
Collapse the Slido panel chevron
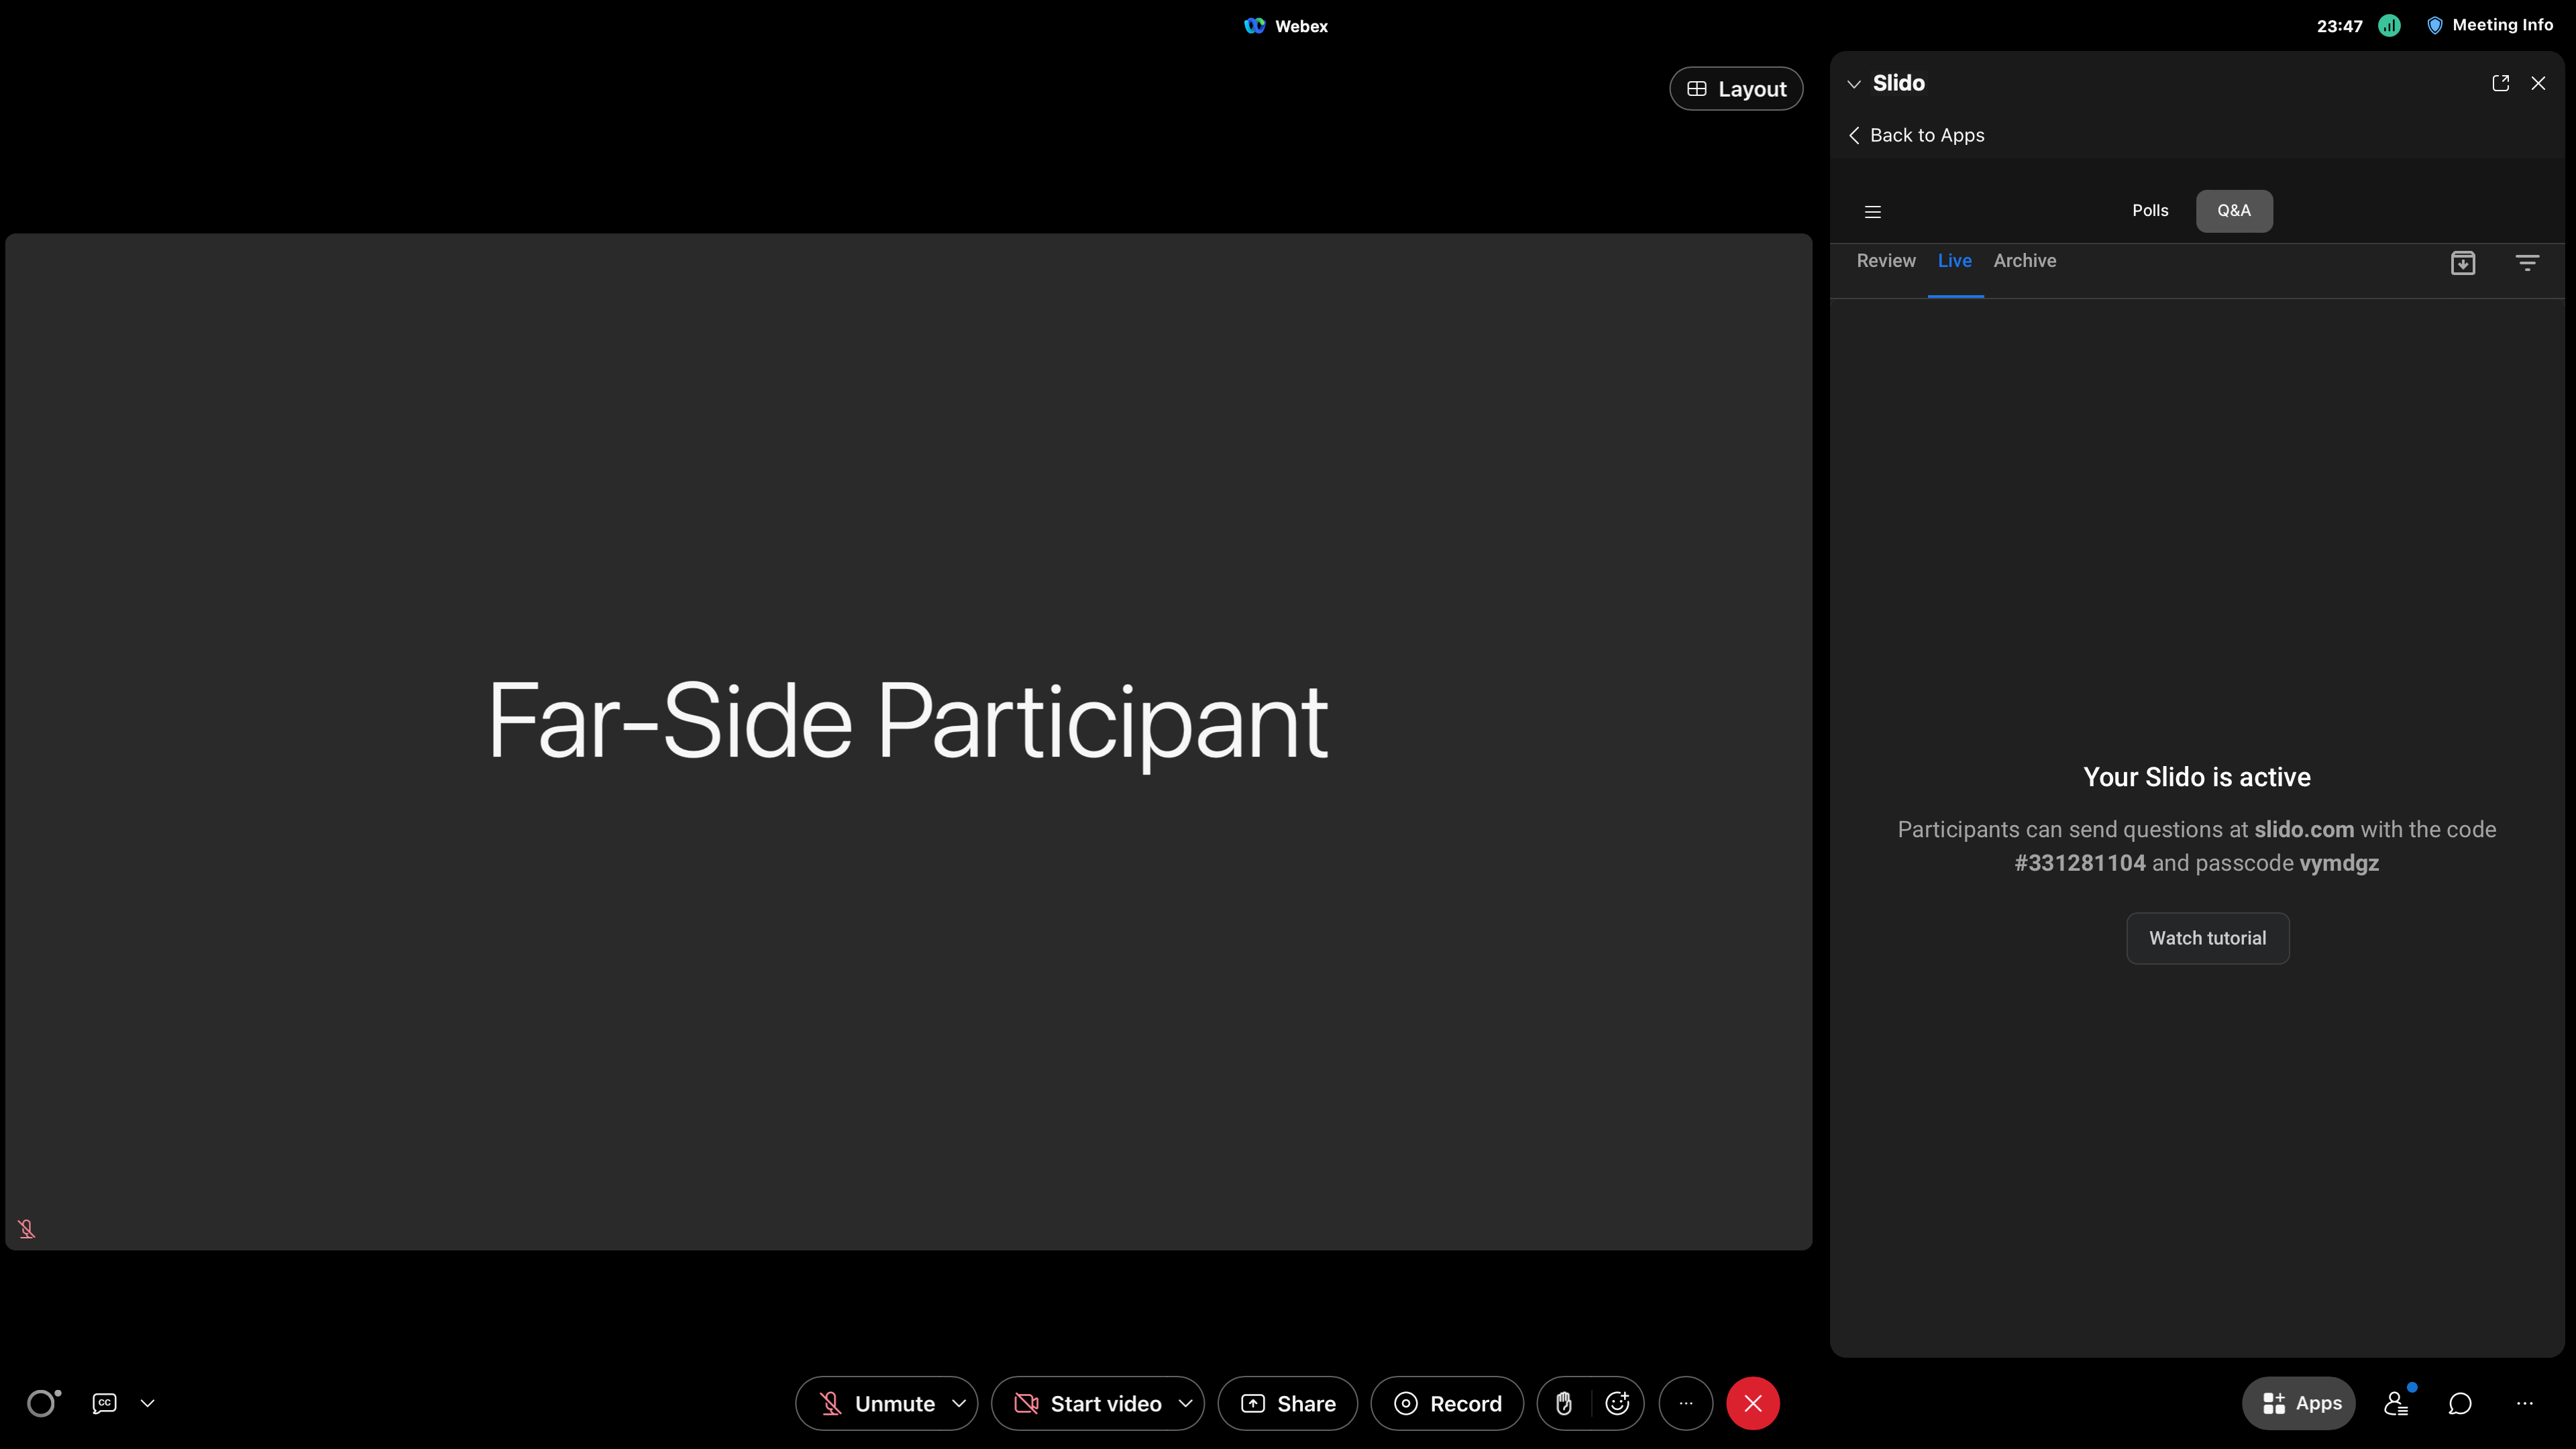1854,84
